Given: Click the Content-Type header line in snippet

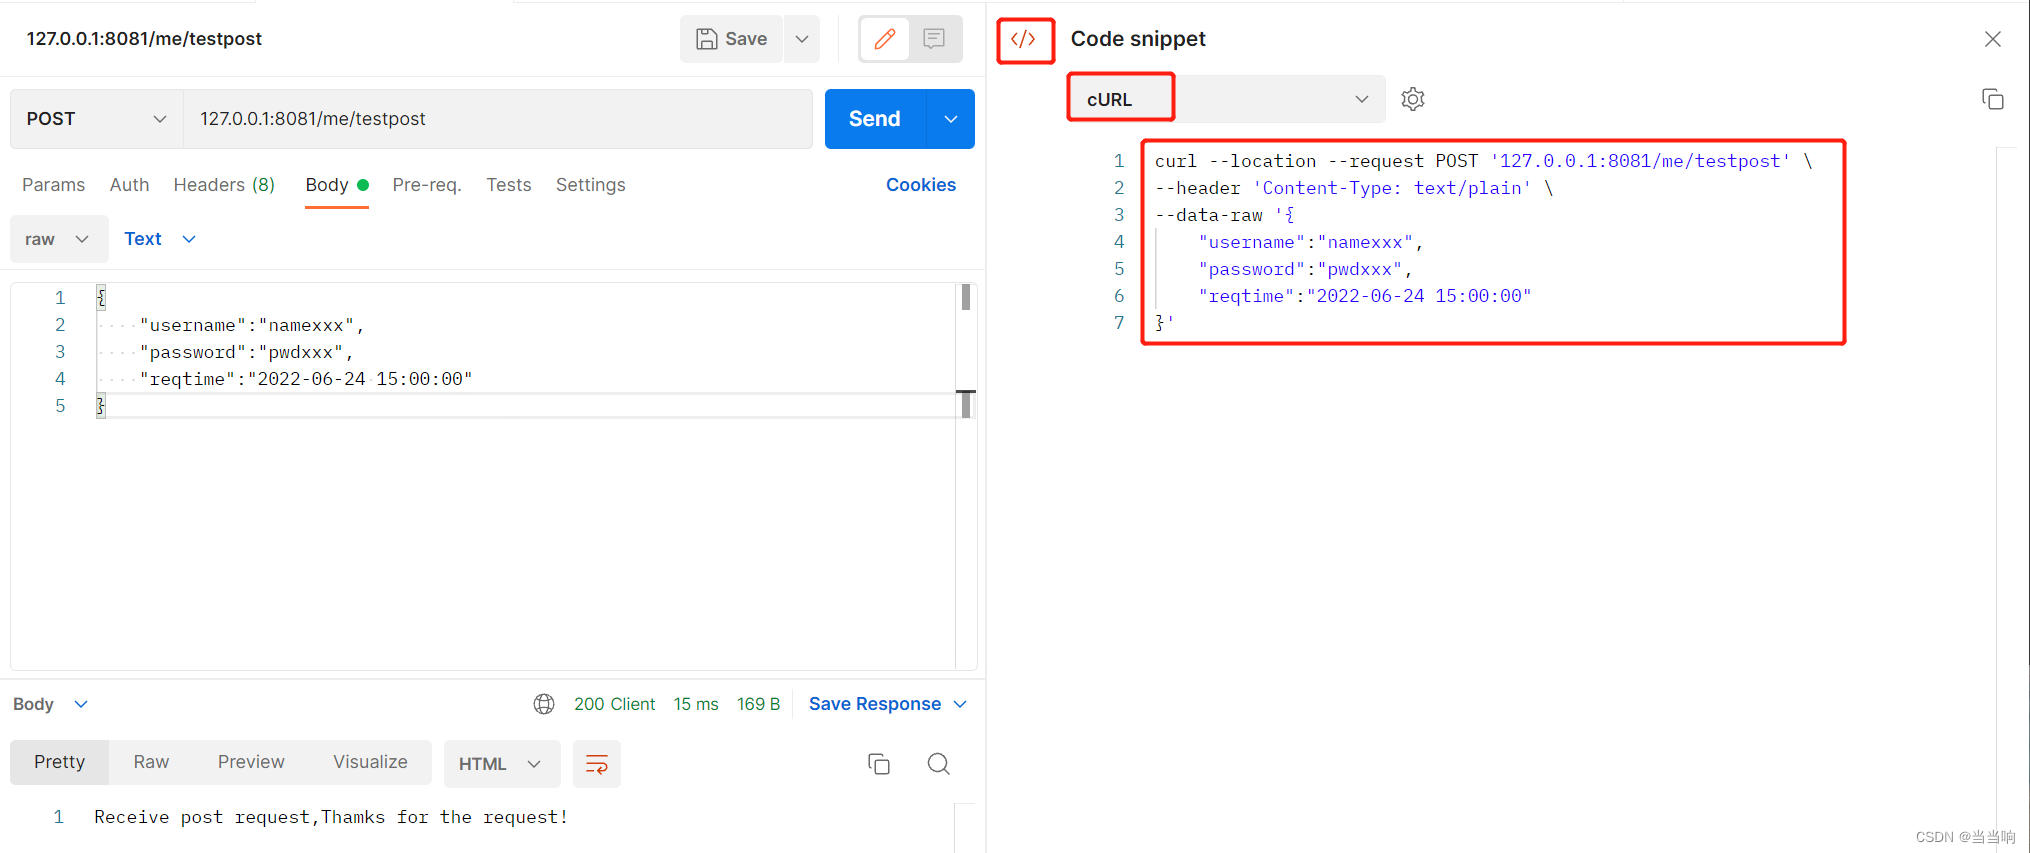Looking at the screenshot, I should (1354, 188).
